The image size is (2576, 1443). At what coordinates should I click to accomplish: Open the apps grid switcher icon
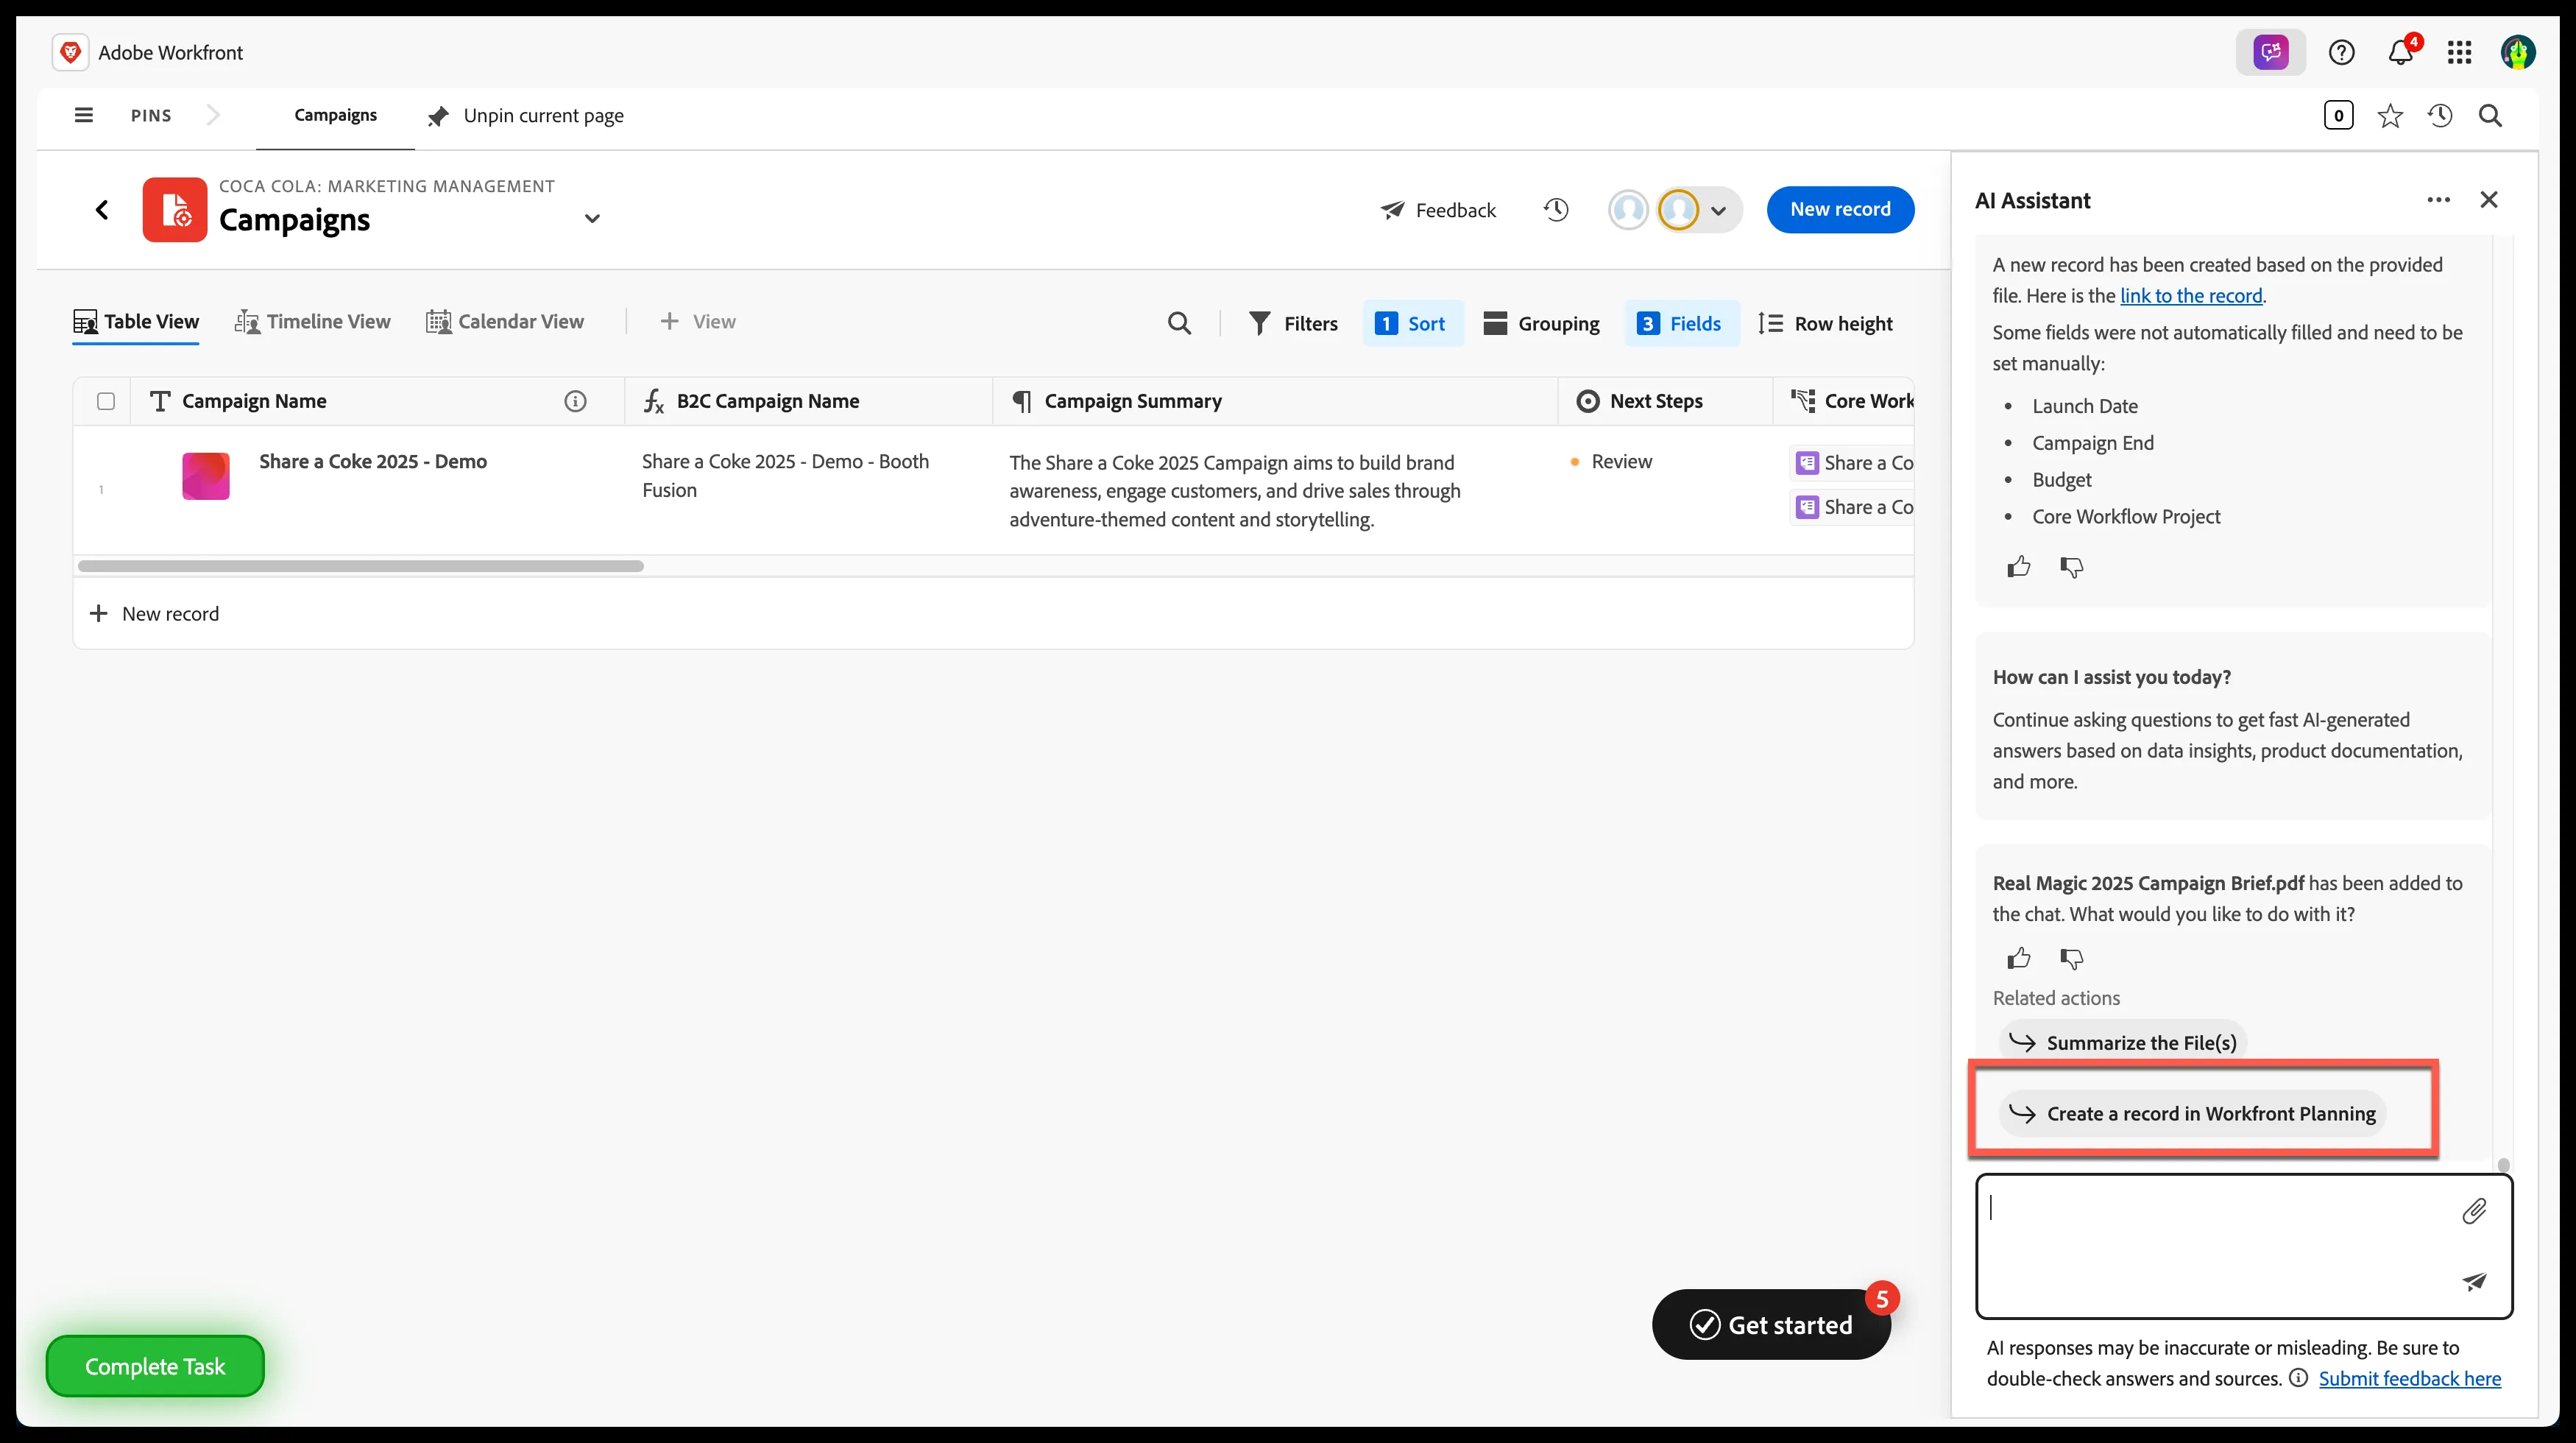[x=2459, y=52]
